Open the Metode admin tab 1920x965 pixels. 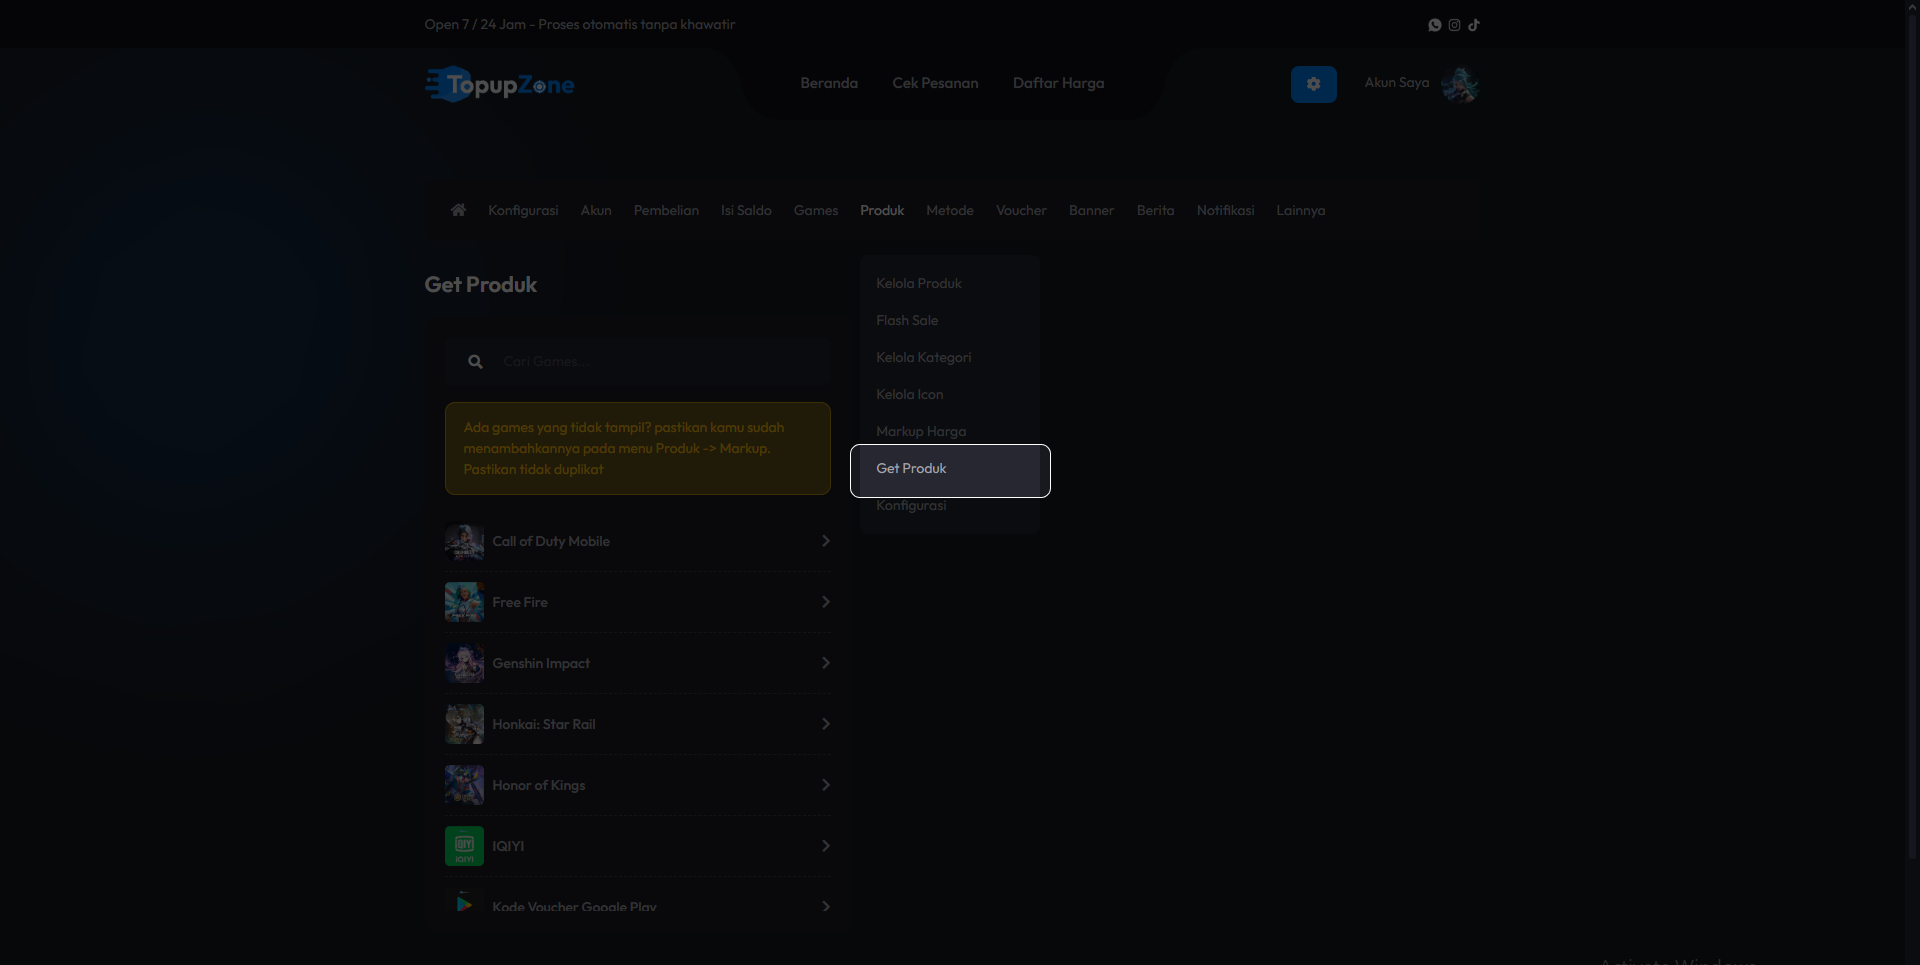coord(950,210)
